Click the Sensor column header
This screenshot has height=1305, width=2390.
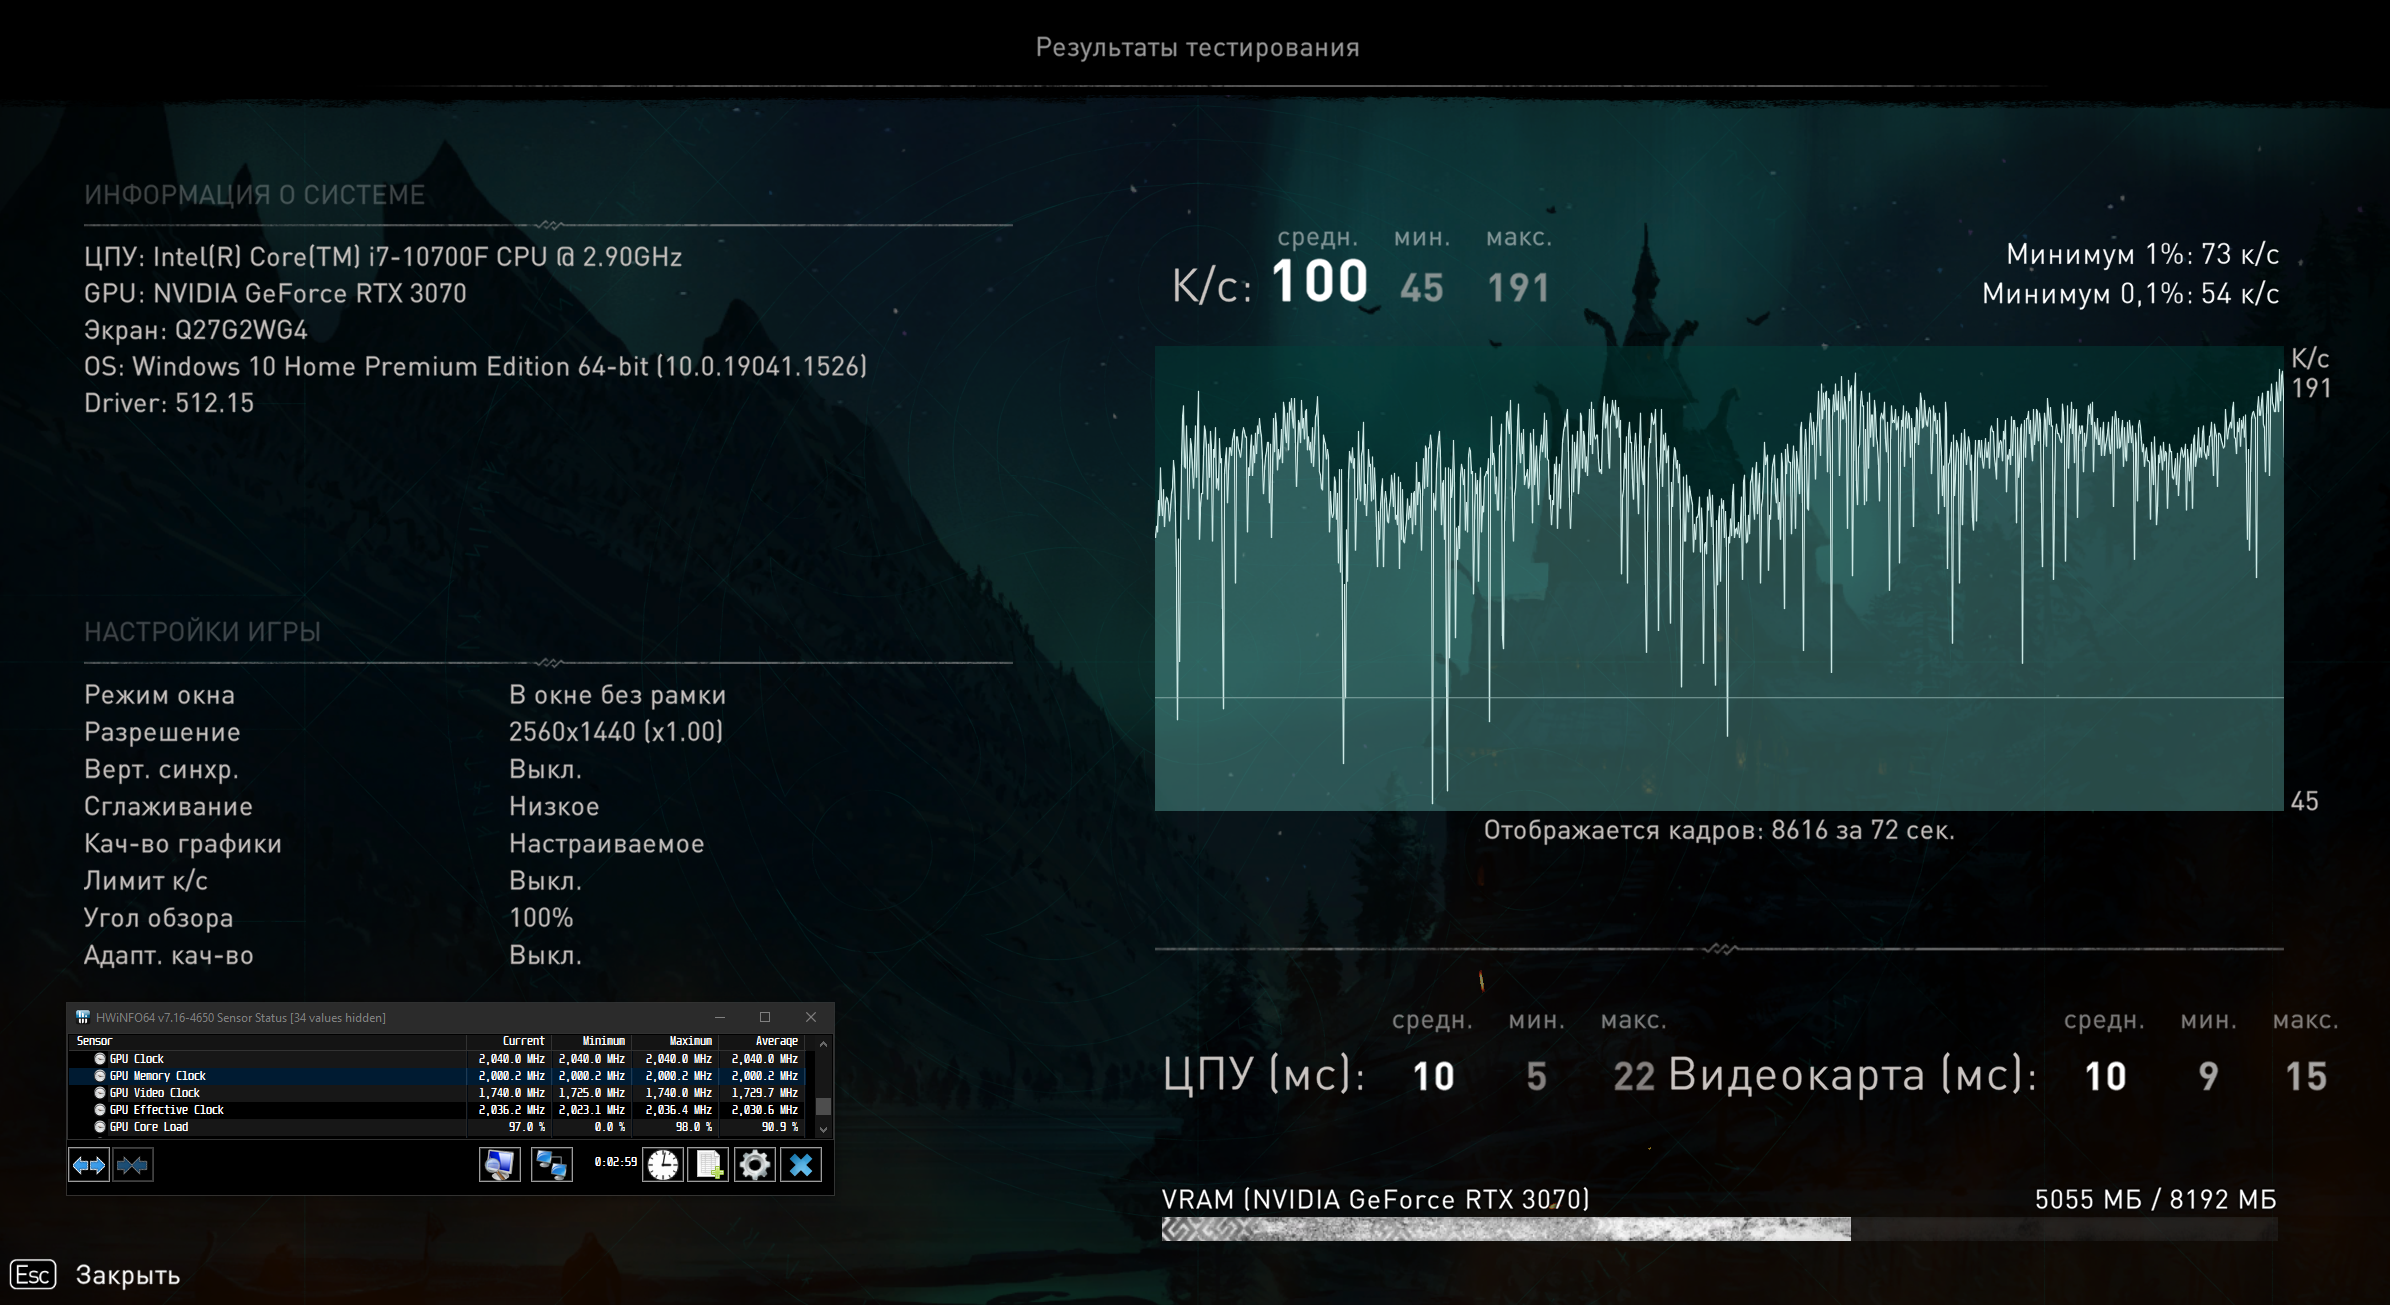pos(95,1041)
